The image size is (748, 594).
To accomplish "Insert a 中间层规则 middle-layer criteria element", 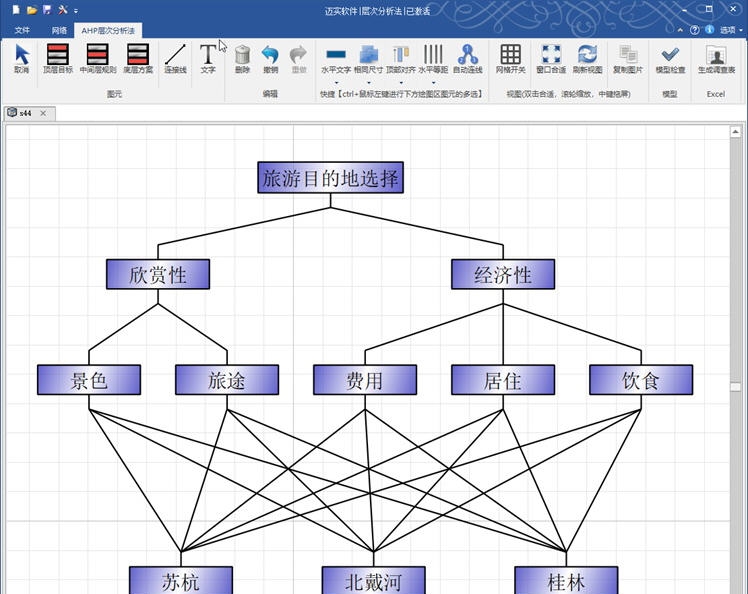I will click(98, 58).
